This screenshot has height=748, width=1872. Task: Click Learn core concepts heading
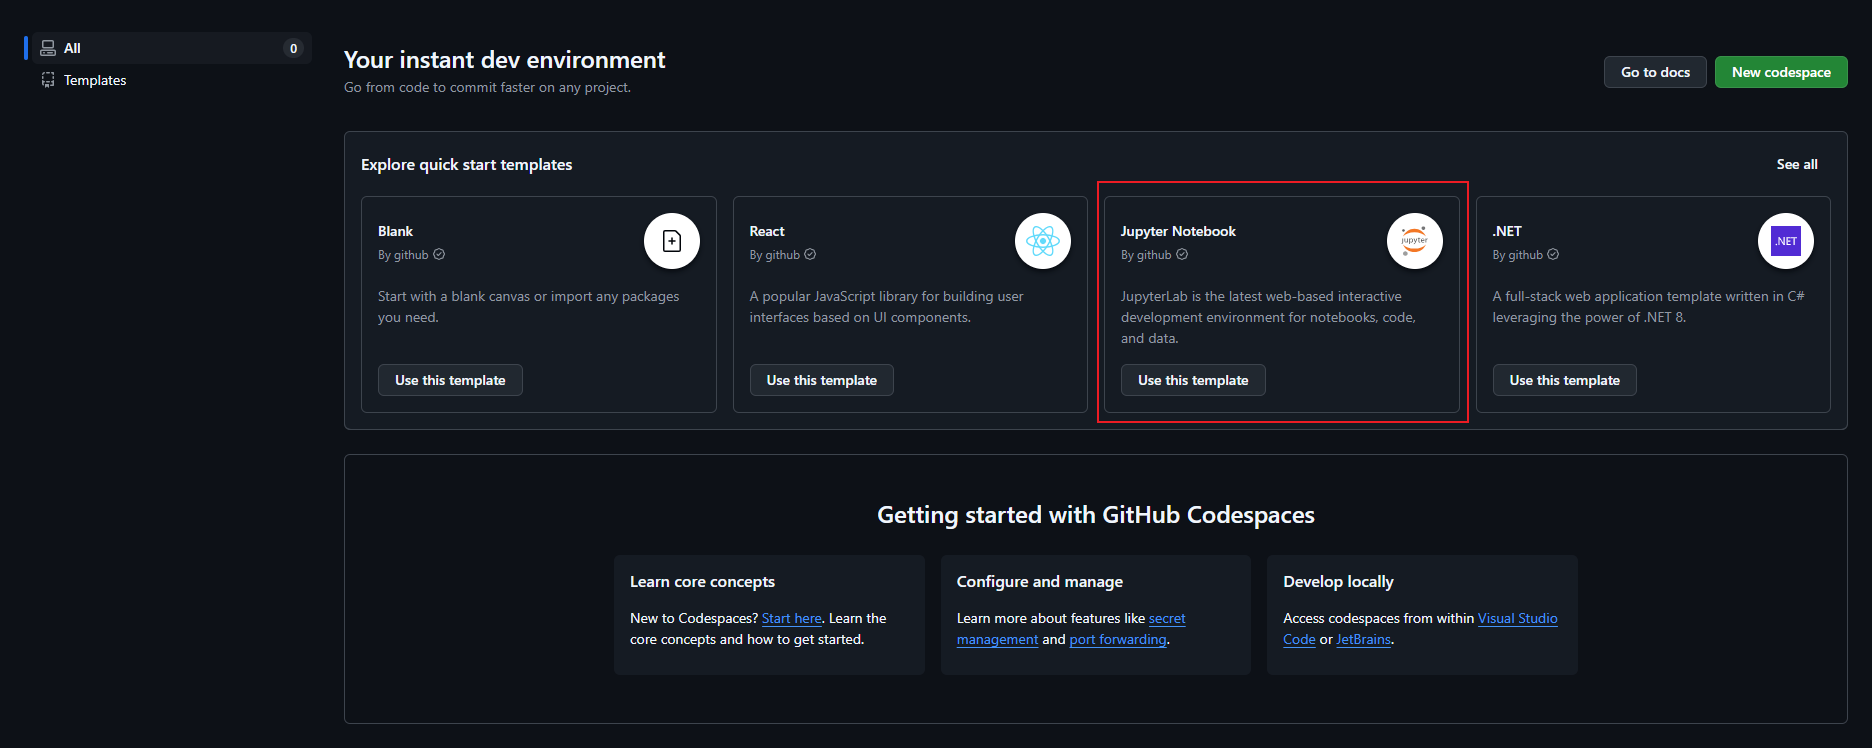[702, 582]
